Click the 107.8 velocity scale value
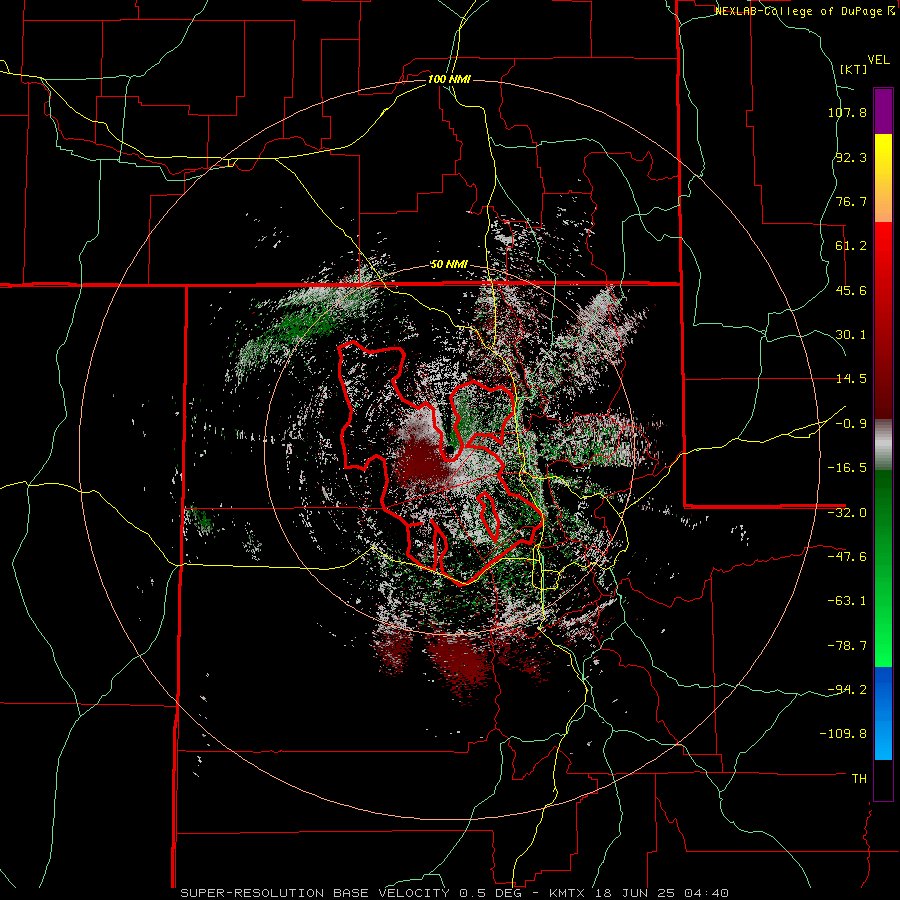Image resolution: width=900 pixels, height=900 pixels. [x=847, y=112]
